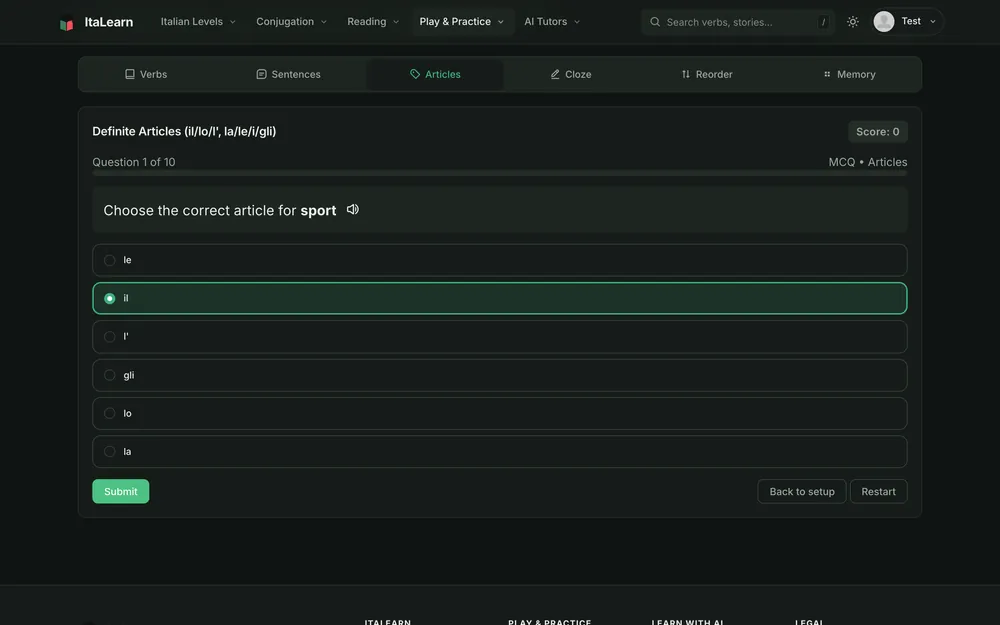This screenshot has width=1000, height=625.
Task: Click the Reorder arrows icon
Action: [686, 74]
